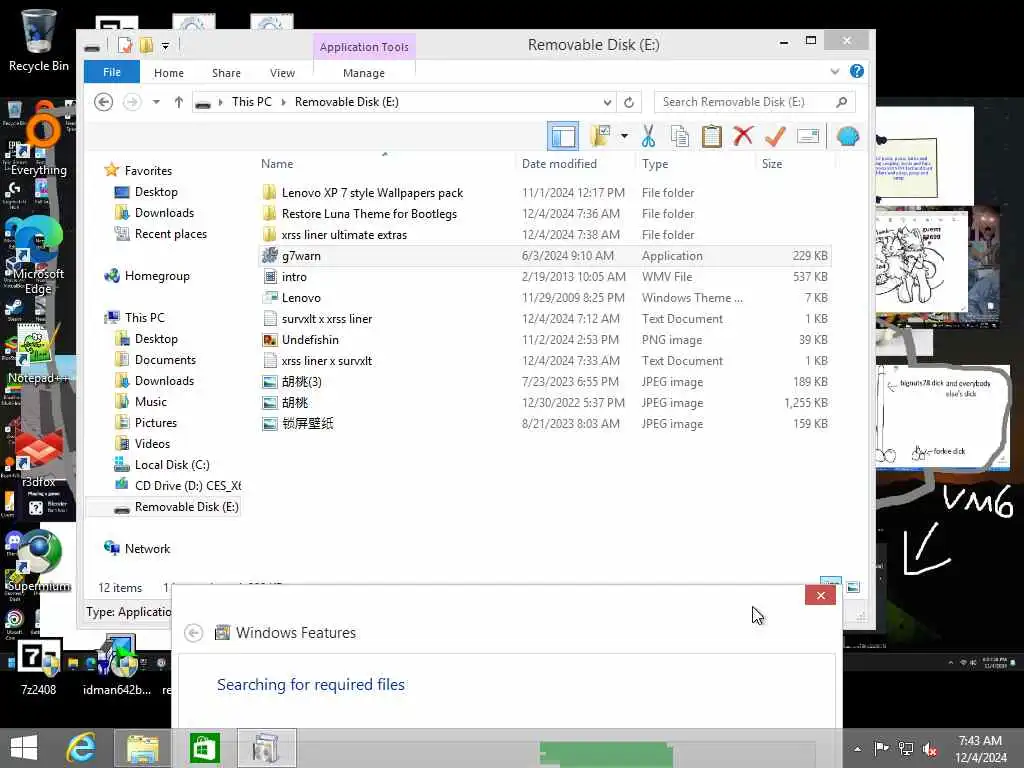Expand the ribbon with the chevron
Screen dimensions: 1024x768
[x=835, y=71]
